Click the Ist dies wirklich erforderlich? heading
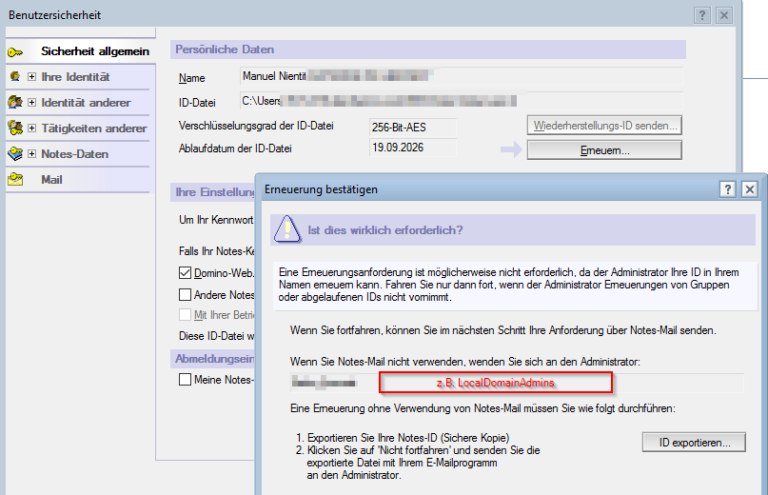This screenshot has width=768, height=495. [x=385, y=230]
